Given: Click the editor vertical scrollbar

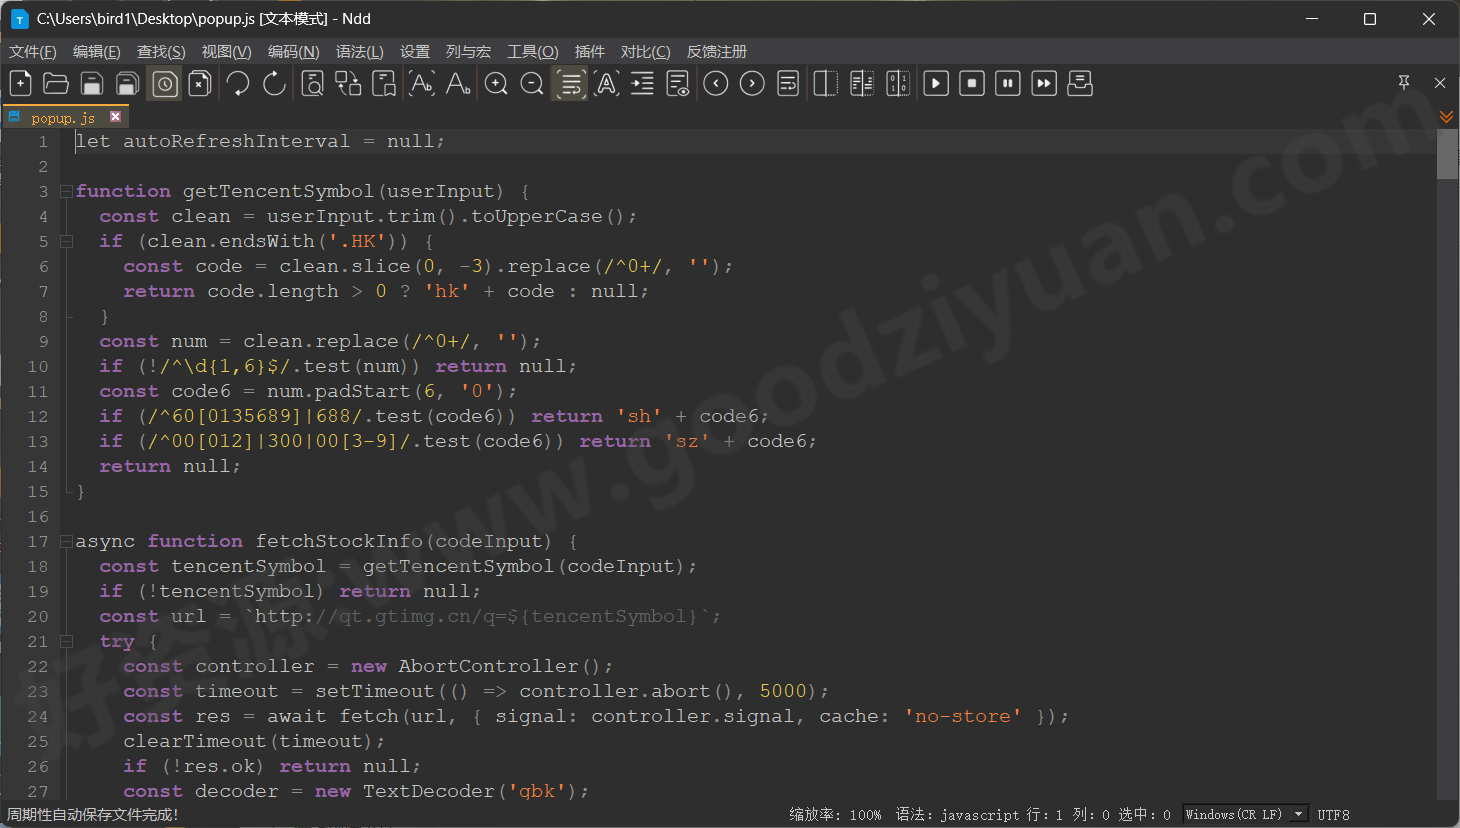Looking at the screenshot, I should click(1446, 155).
